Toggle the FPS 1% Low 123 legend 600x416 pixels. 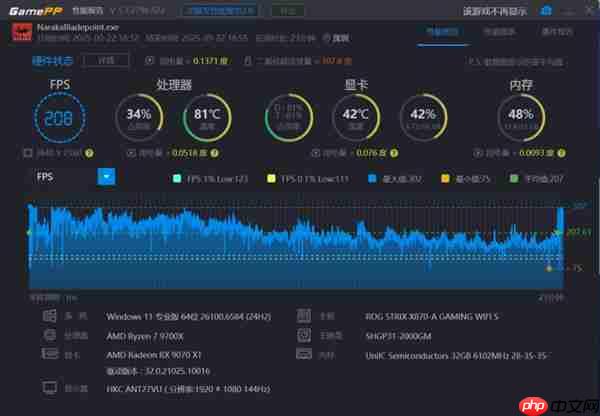tap(210, 179)
